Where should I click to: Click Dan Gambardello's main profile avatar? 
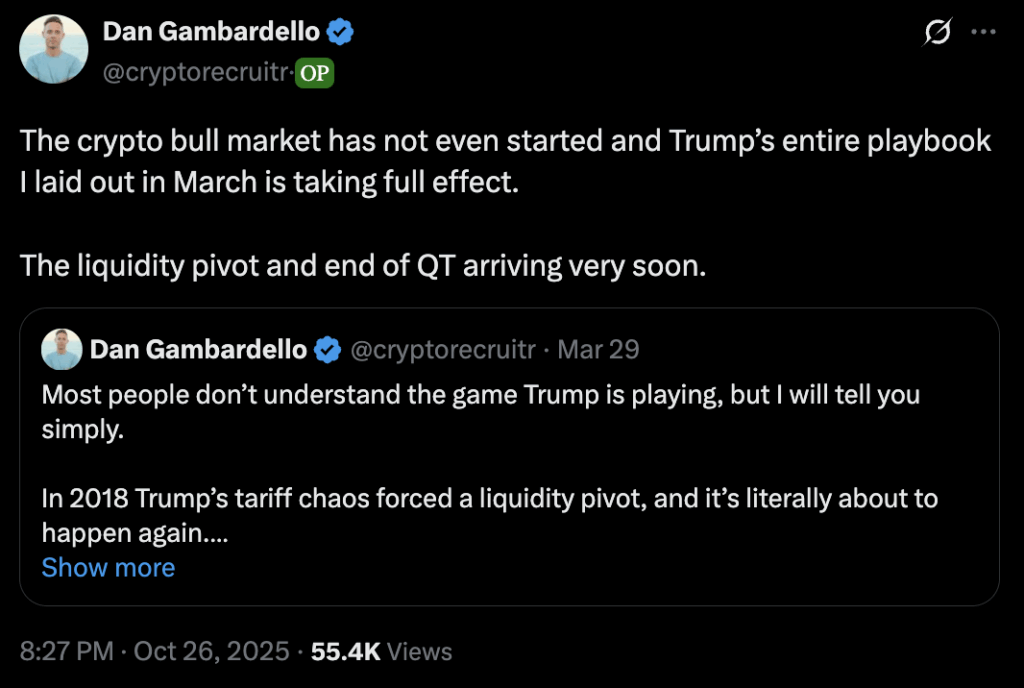pos(54,49)
